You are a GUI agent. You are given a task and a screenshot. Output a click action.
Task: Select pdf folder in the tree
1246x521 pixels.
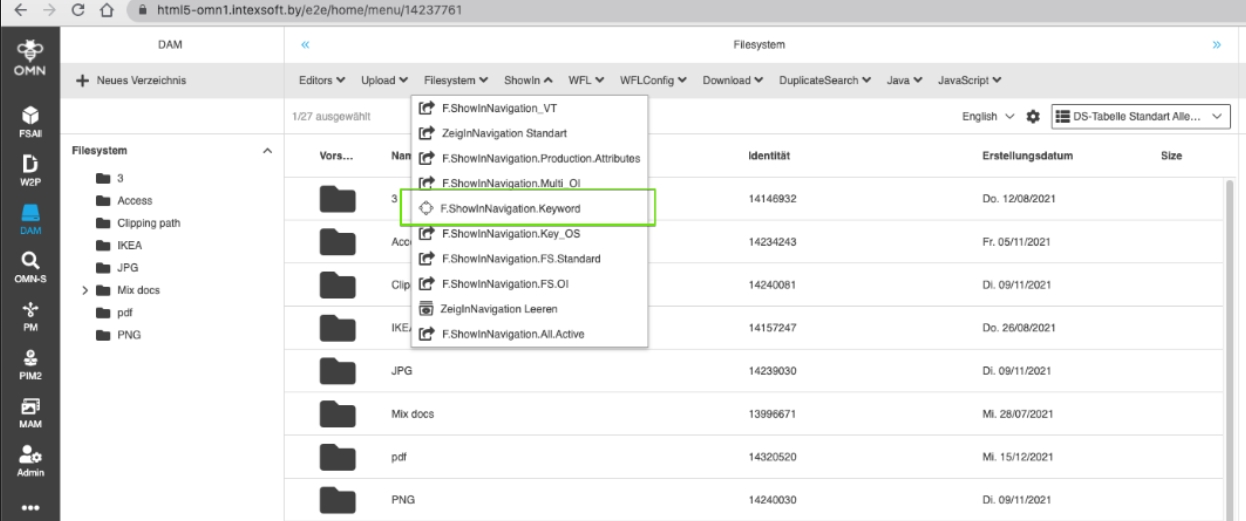click(x=116, y=312)
